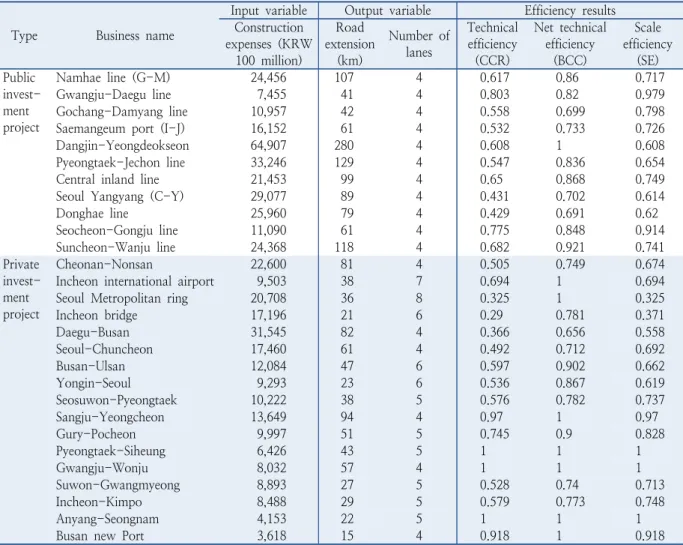This screenshot has width=683, height=545.
Task: Click the lanes value 7
Action: 419,281
